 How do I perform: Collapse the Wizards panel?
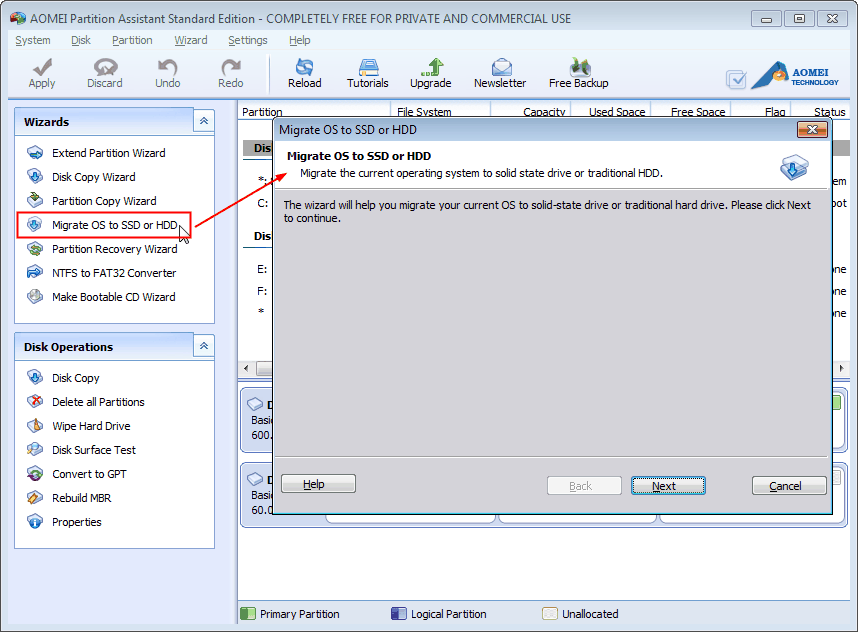tap(204, 121)
